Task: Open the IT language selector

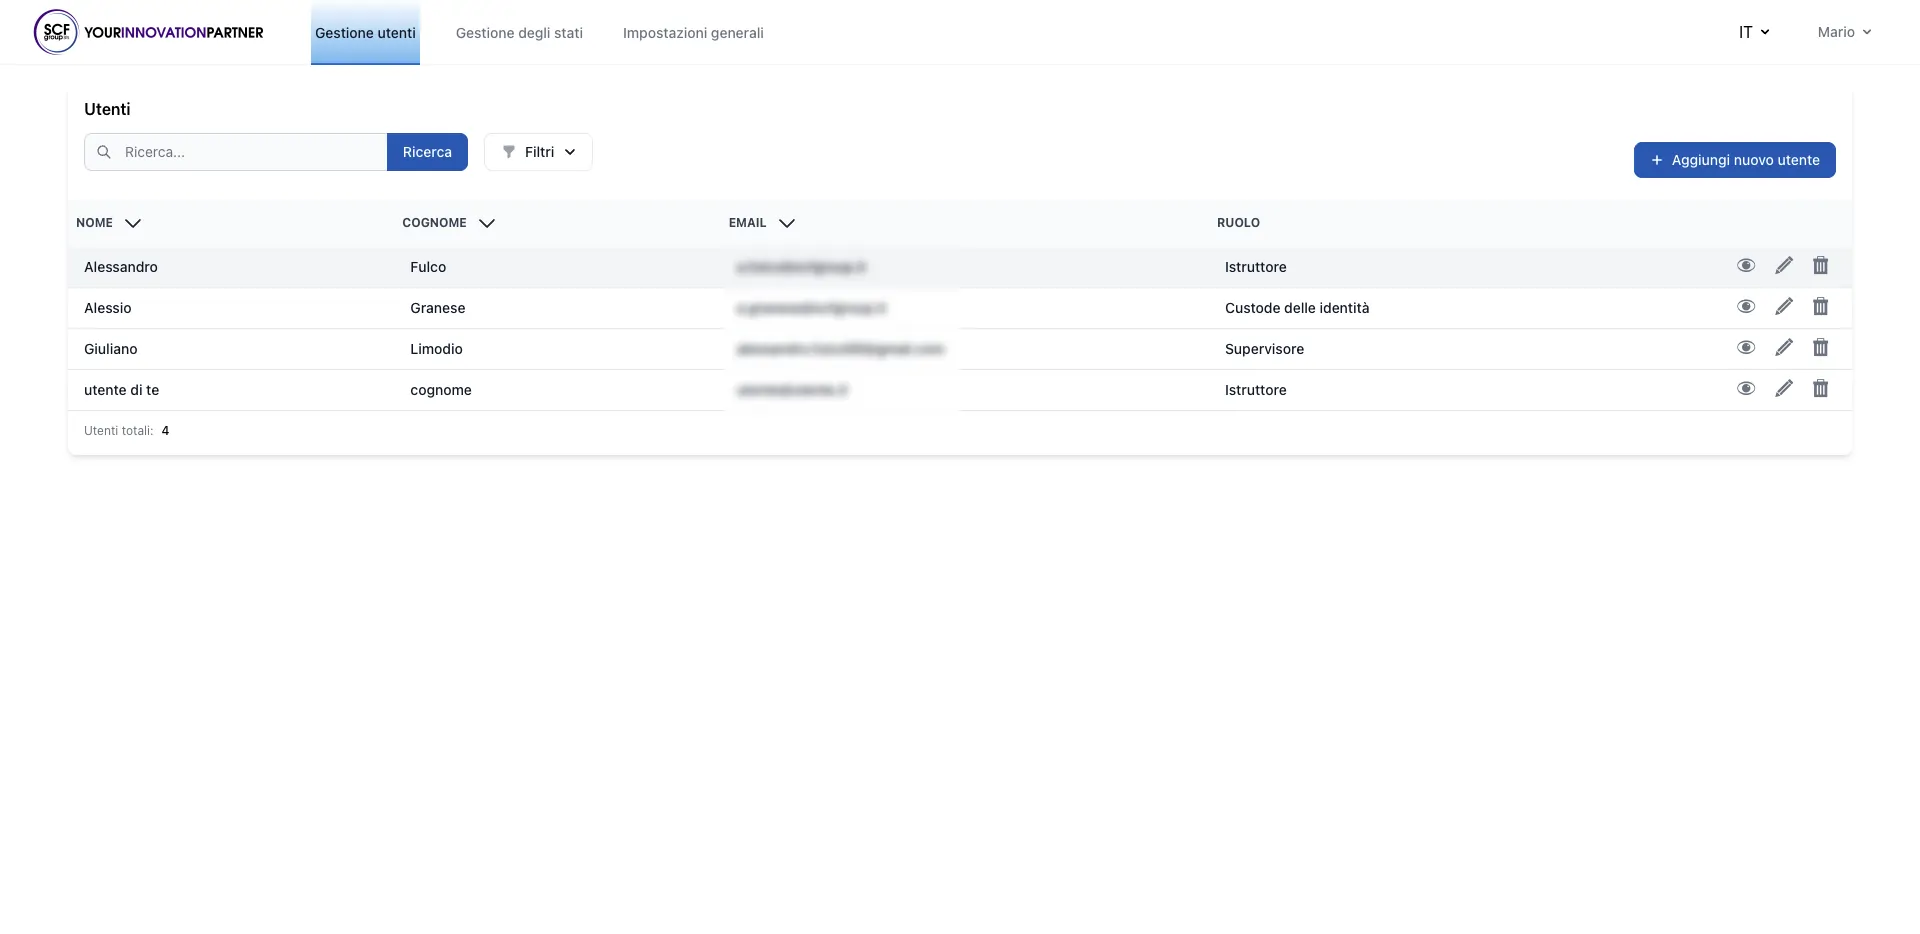Action: coord(1754,32)
